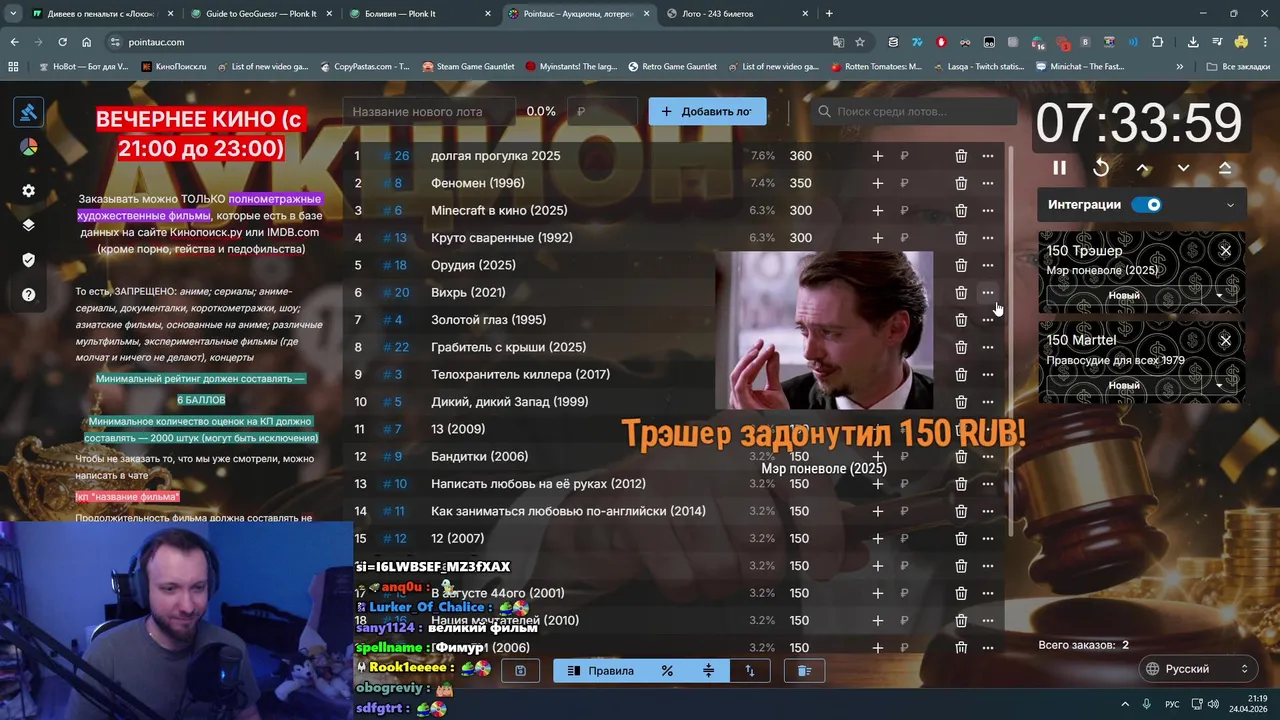
Task: Open Chrome extensions puzzle icon
Action: (1158, 42)
